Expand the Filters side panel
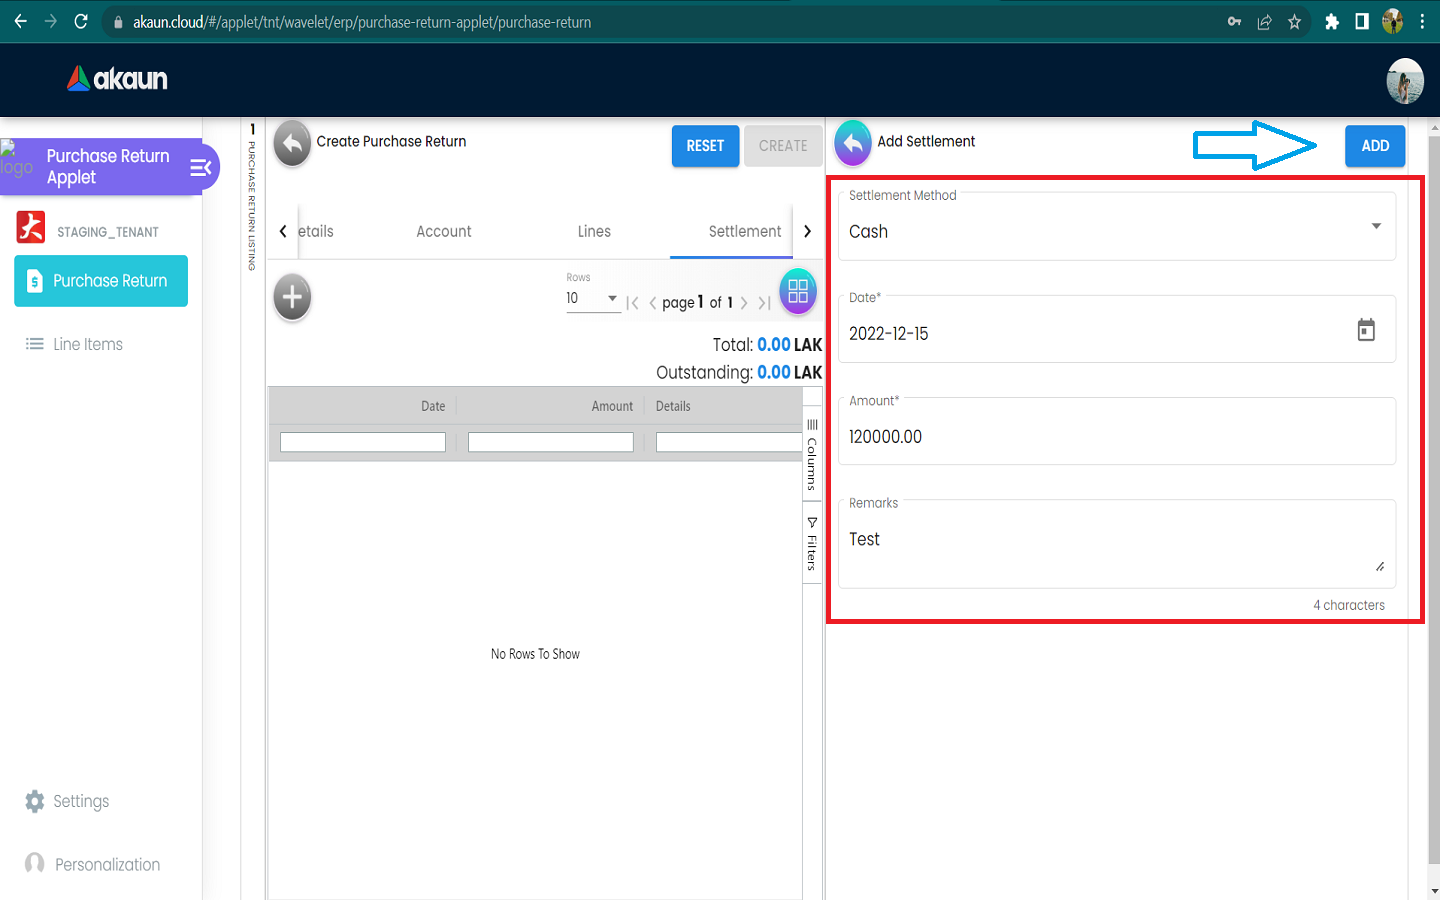1440x900 pixels. tap(812, 545)
